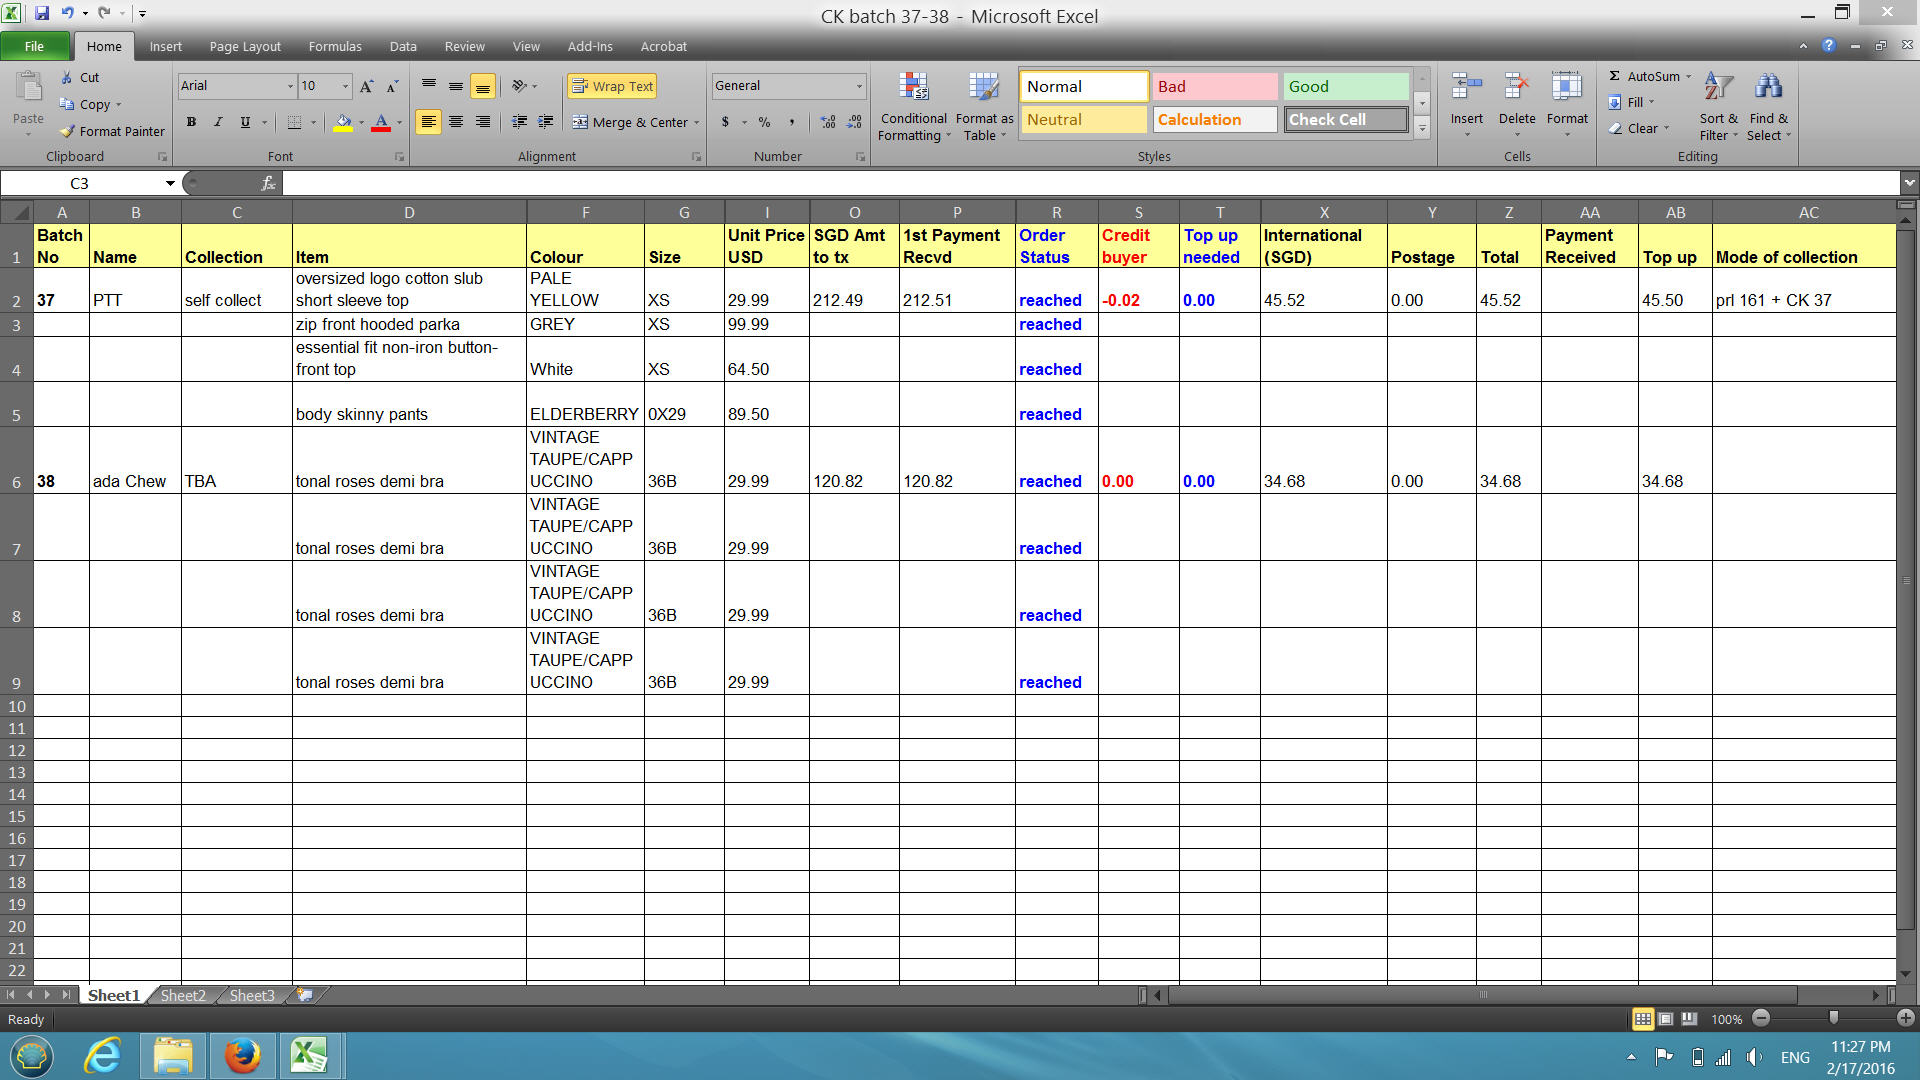Screen dimensions: 1920x1080
Task: Click Sort & Filter icon
Action: tap(1718, 87)
